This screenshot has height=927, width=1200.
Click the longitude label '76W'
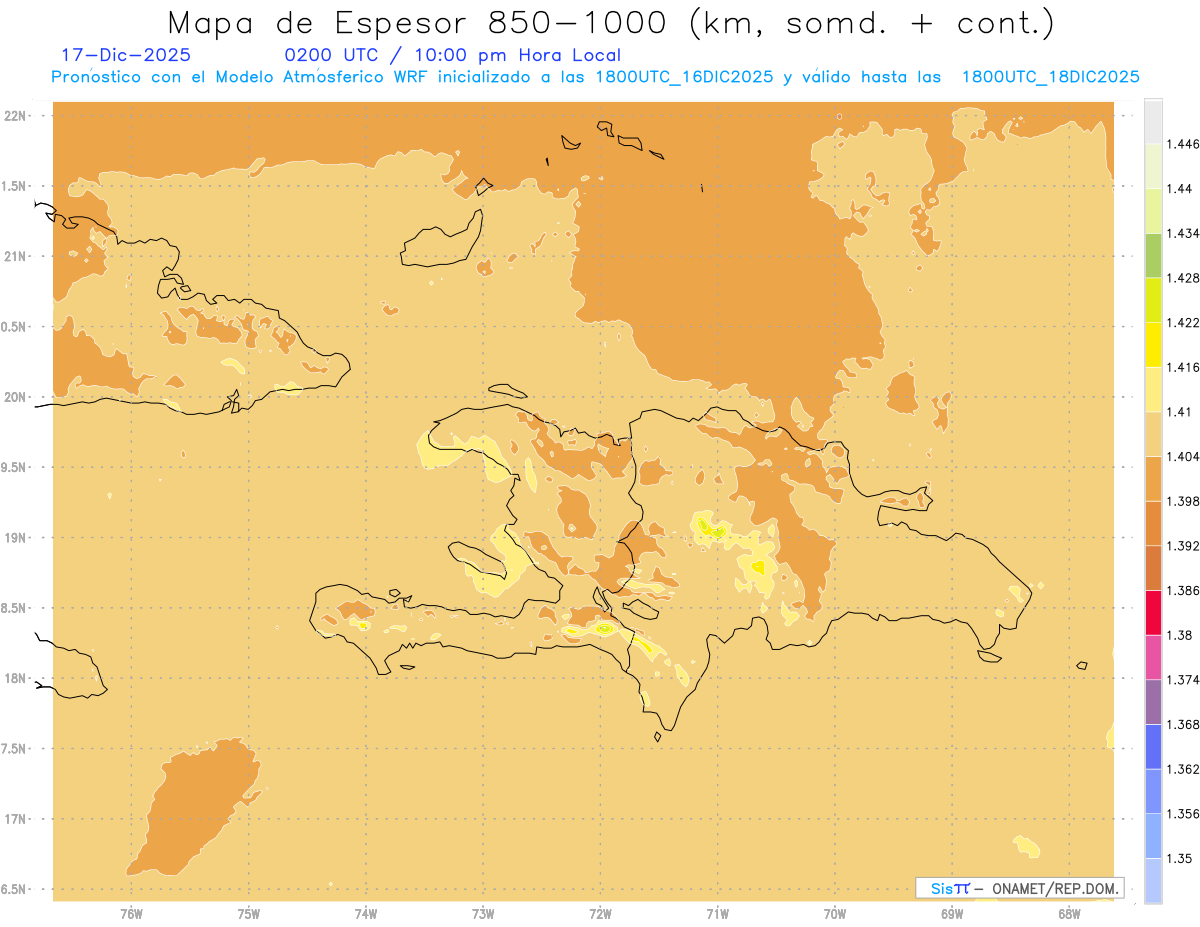131,913
